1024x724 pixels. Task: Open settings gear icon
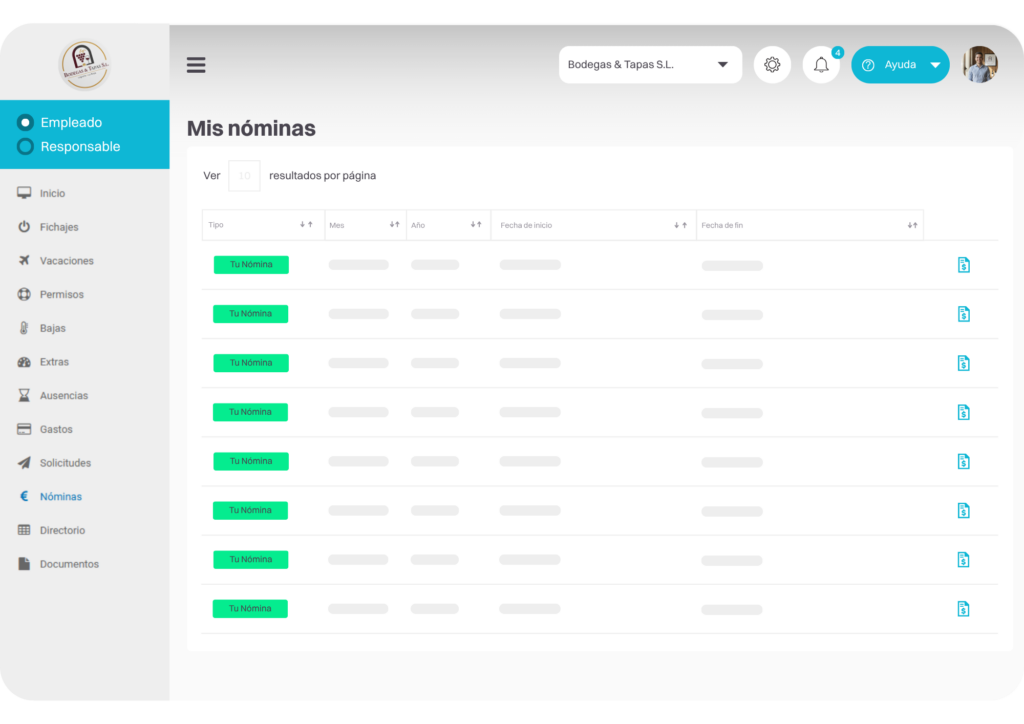click(x=772, y=65)
